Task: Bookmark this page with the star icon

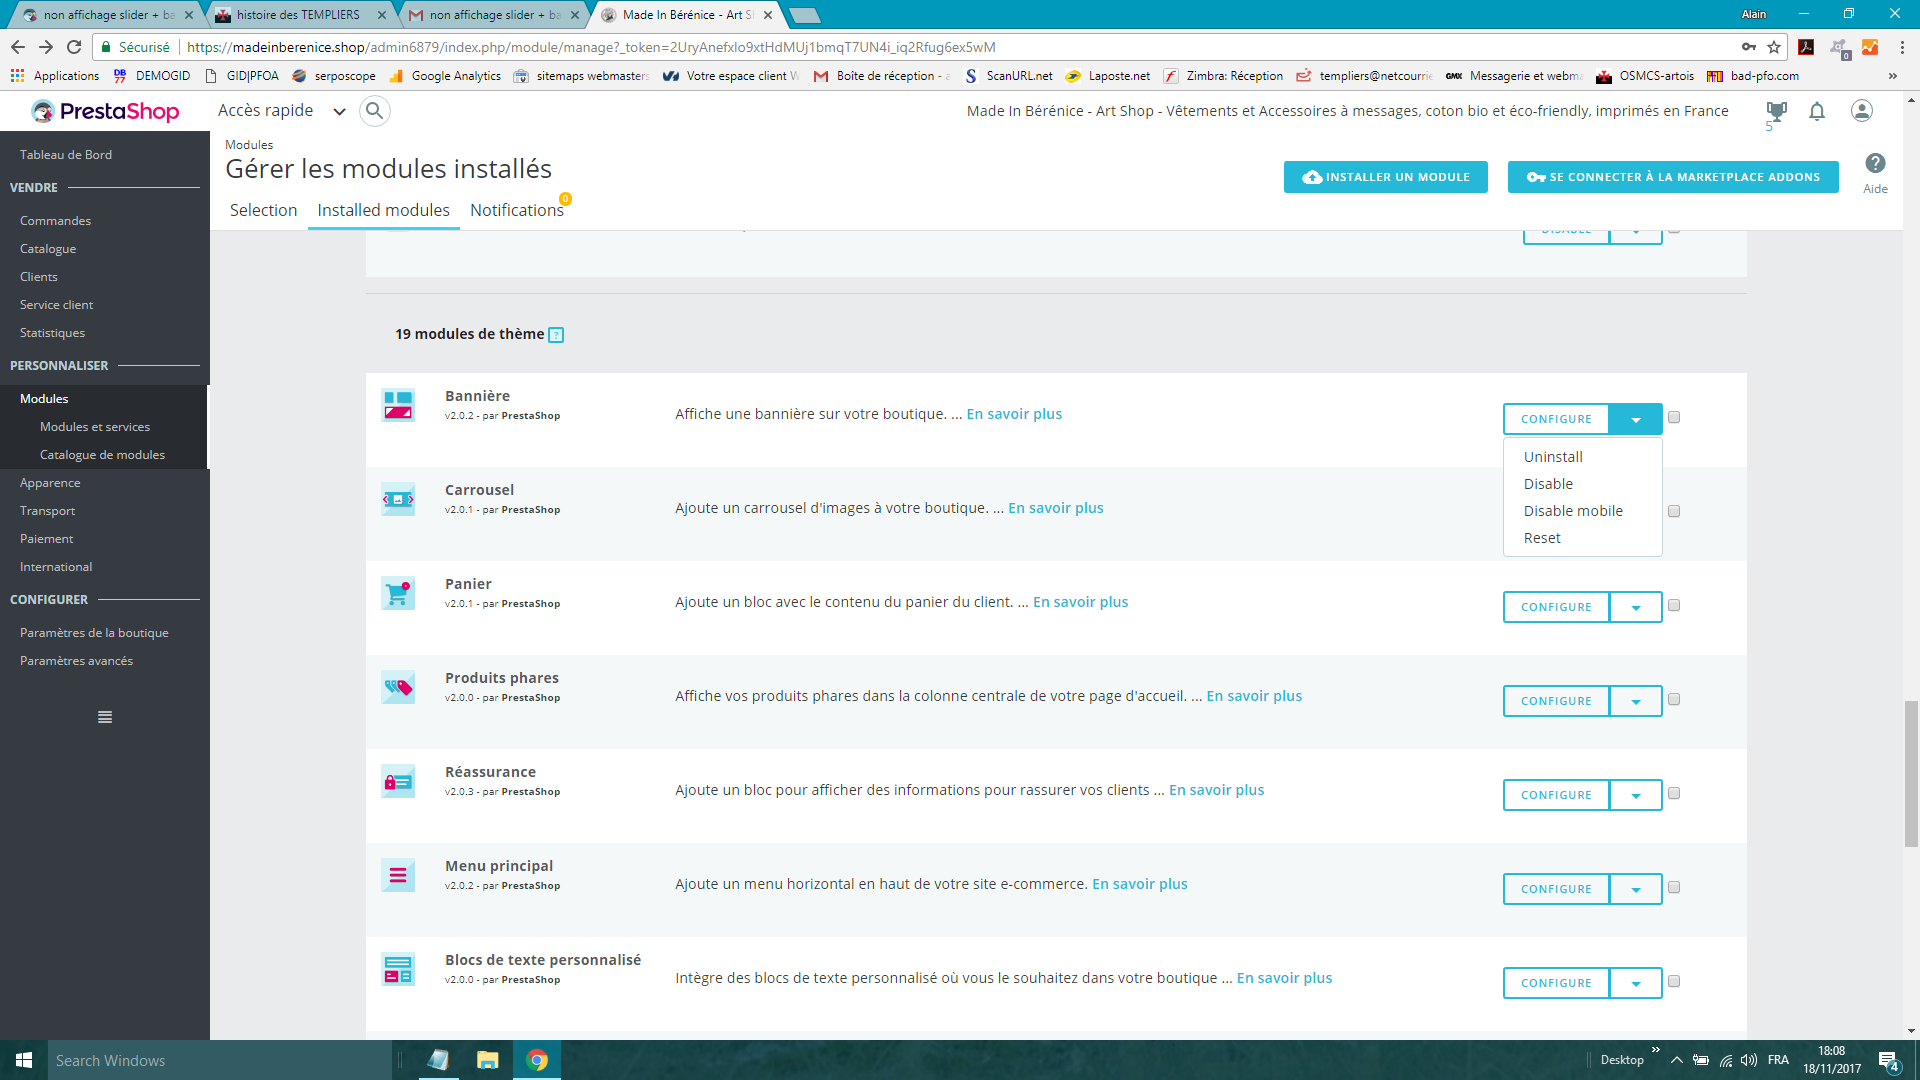Action: pos(1774,47)
